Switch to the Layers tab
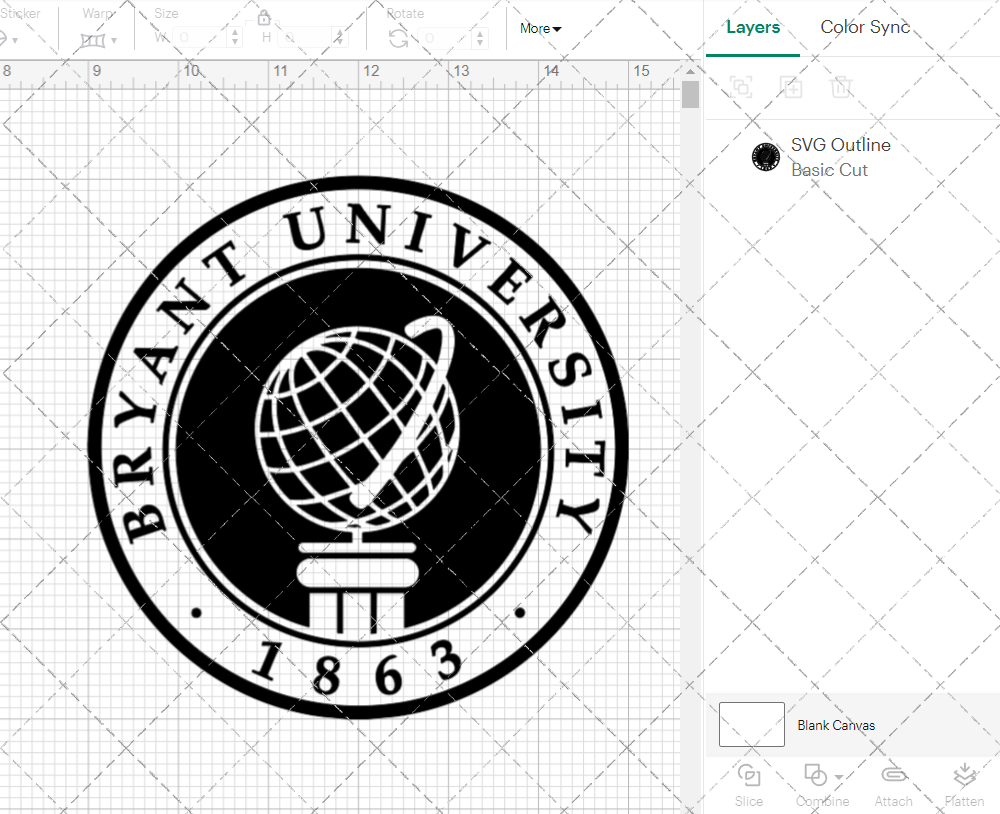 point(753,27)
